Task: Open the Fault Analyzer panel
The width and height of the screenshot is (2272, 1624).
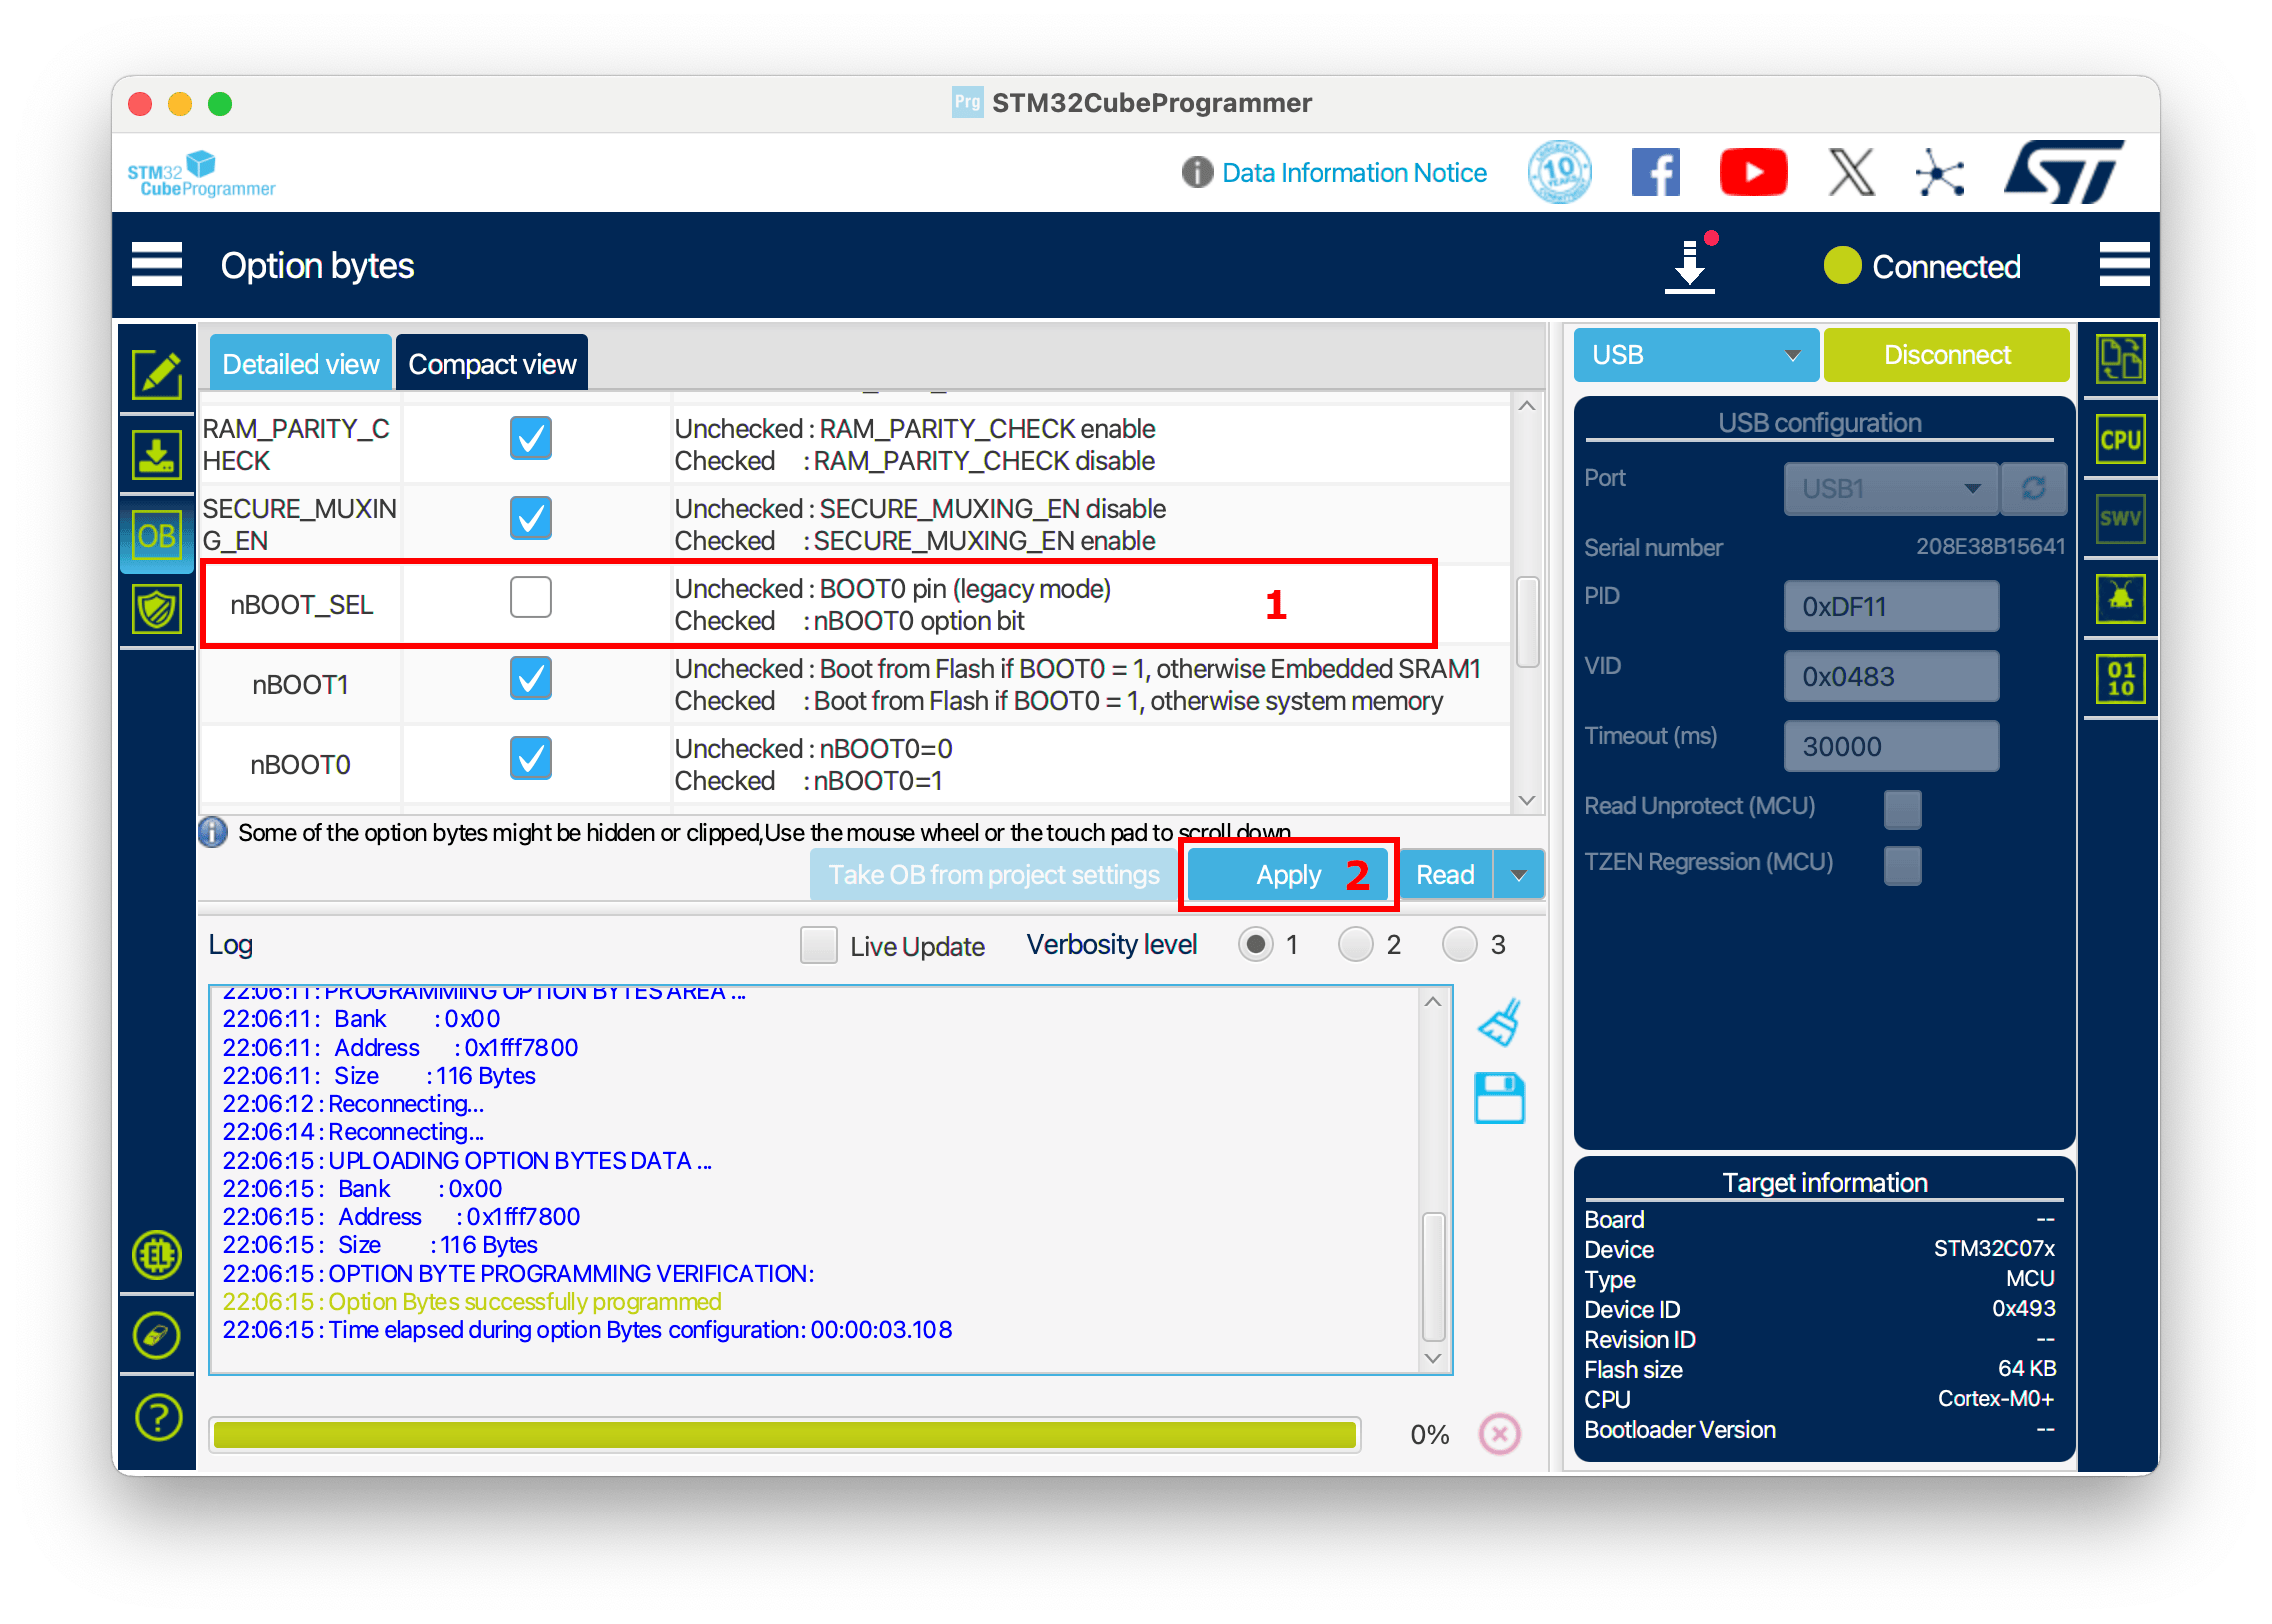Action: pyautogui.click(x=2121, y=598)
